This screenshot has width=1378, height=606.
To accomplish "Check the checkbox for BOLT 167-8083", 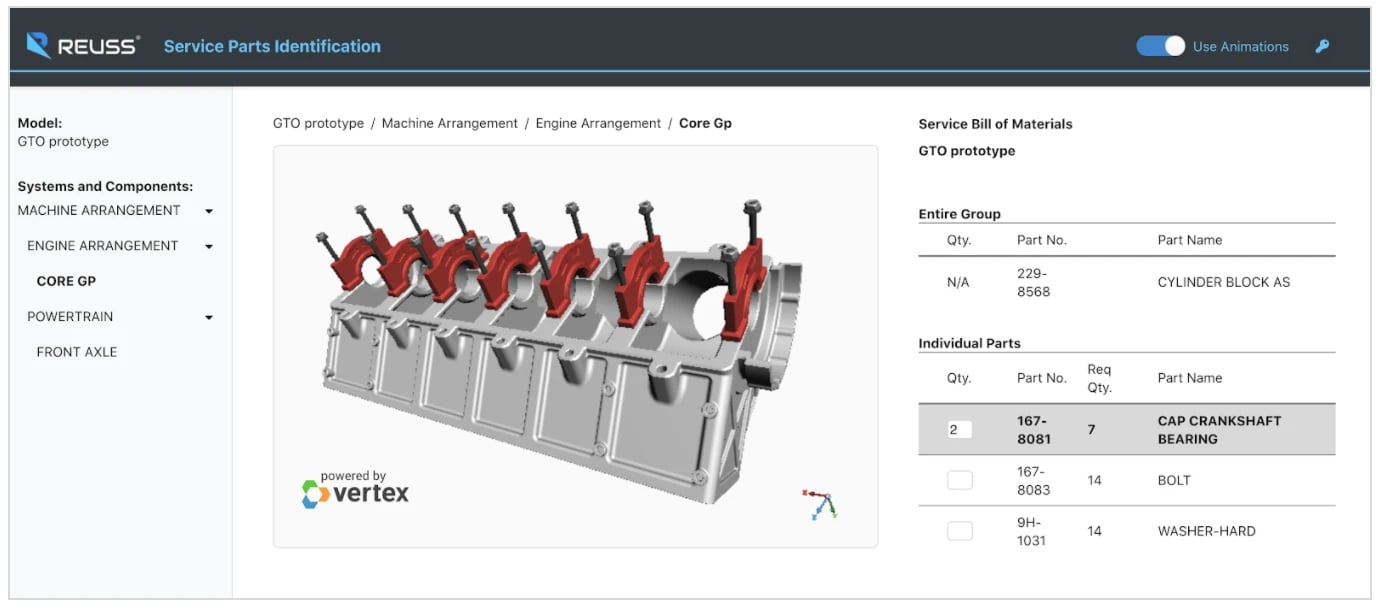I will [x=959, y=479].
